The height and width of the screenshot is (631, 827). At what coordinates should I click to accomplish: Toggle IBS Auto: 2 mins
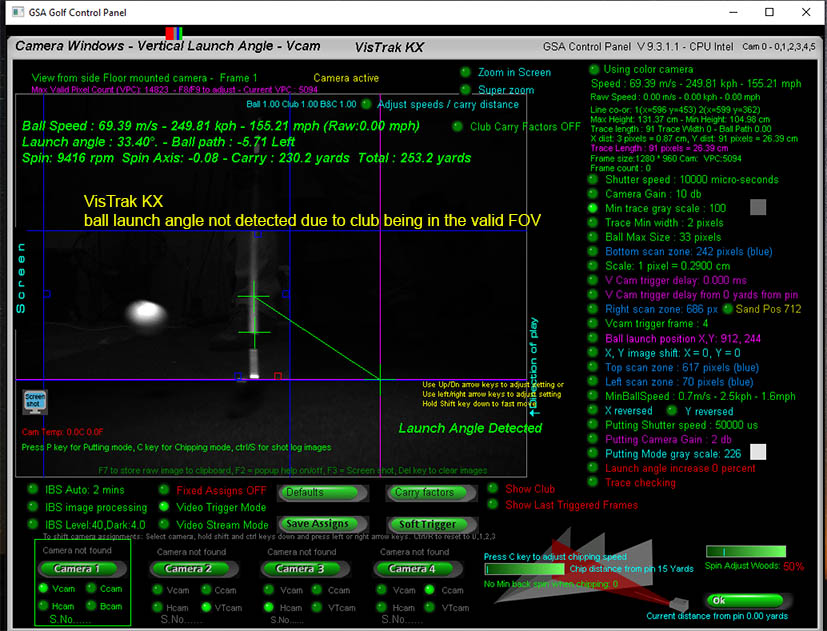click(x=33, y=489)
